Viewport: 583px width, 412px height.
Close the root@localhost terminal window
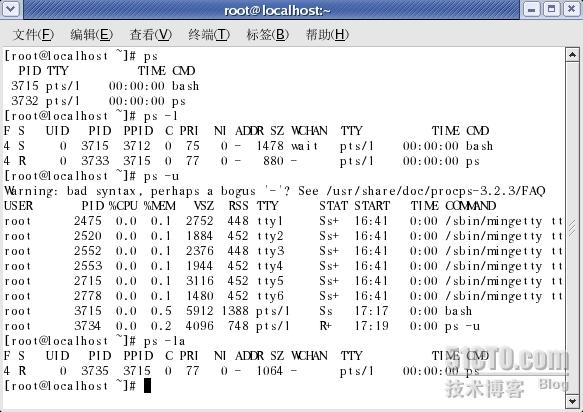571,9
